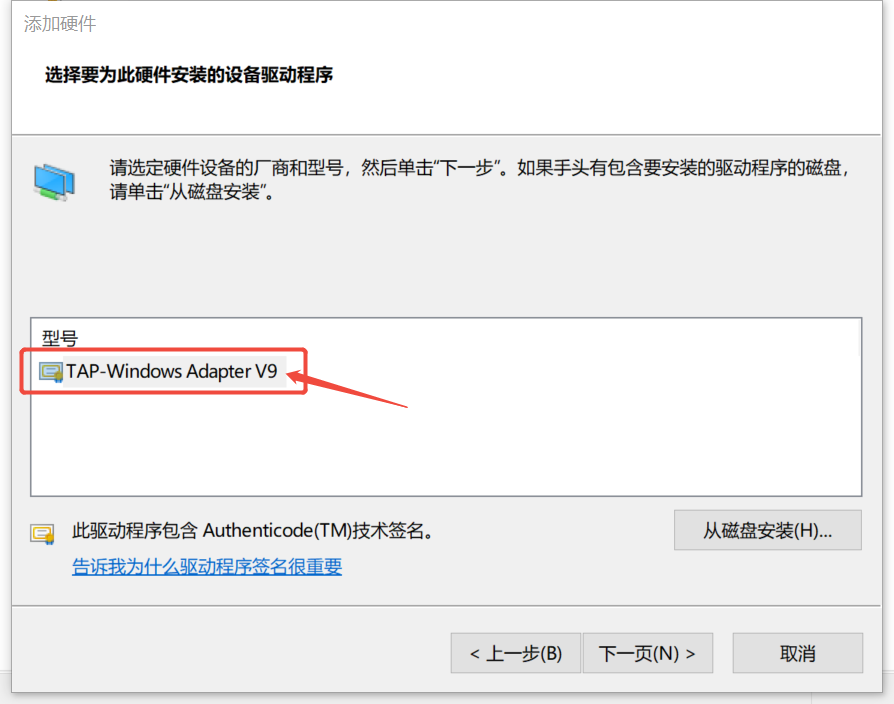Go back with the 上一步(B) button
This screenshot has height=704, width=894.
[515, 653]
